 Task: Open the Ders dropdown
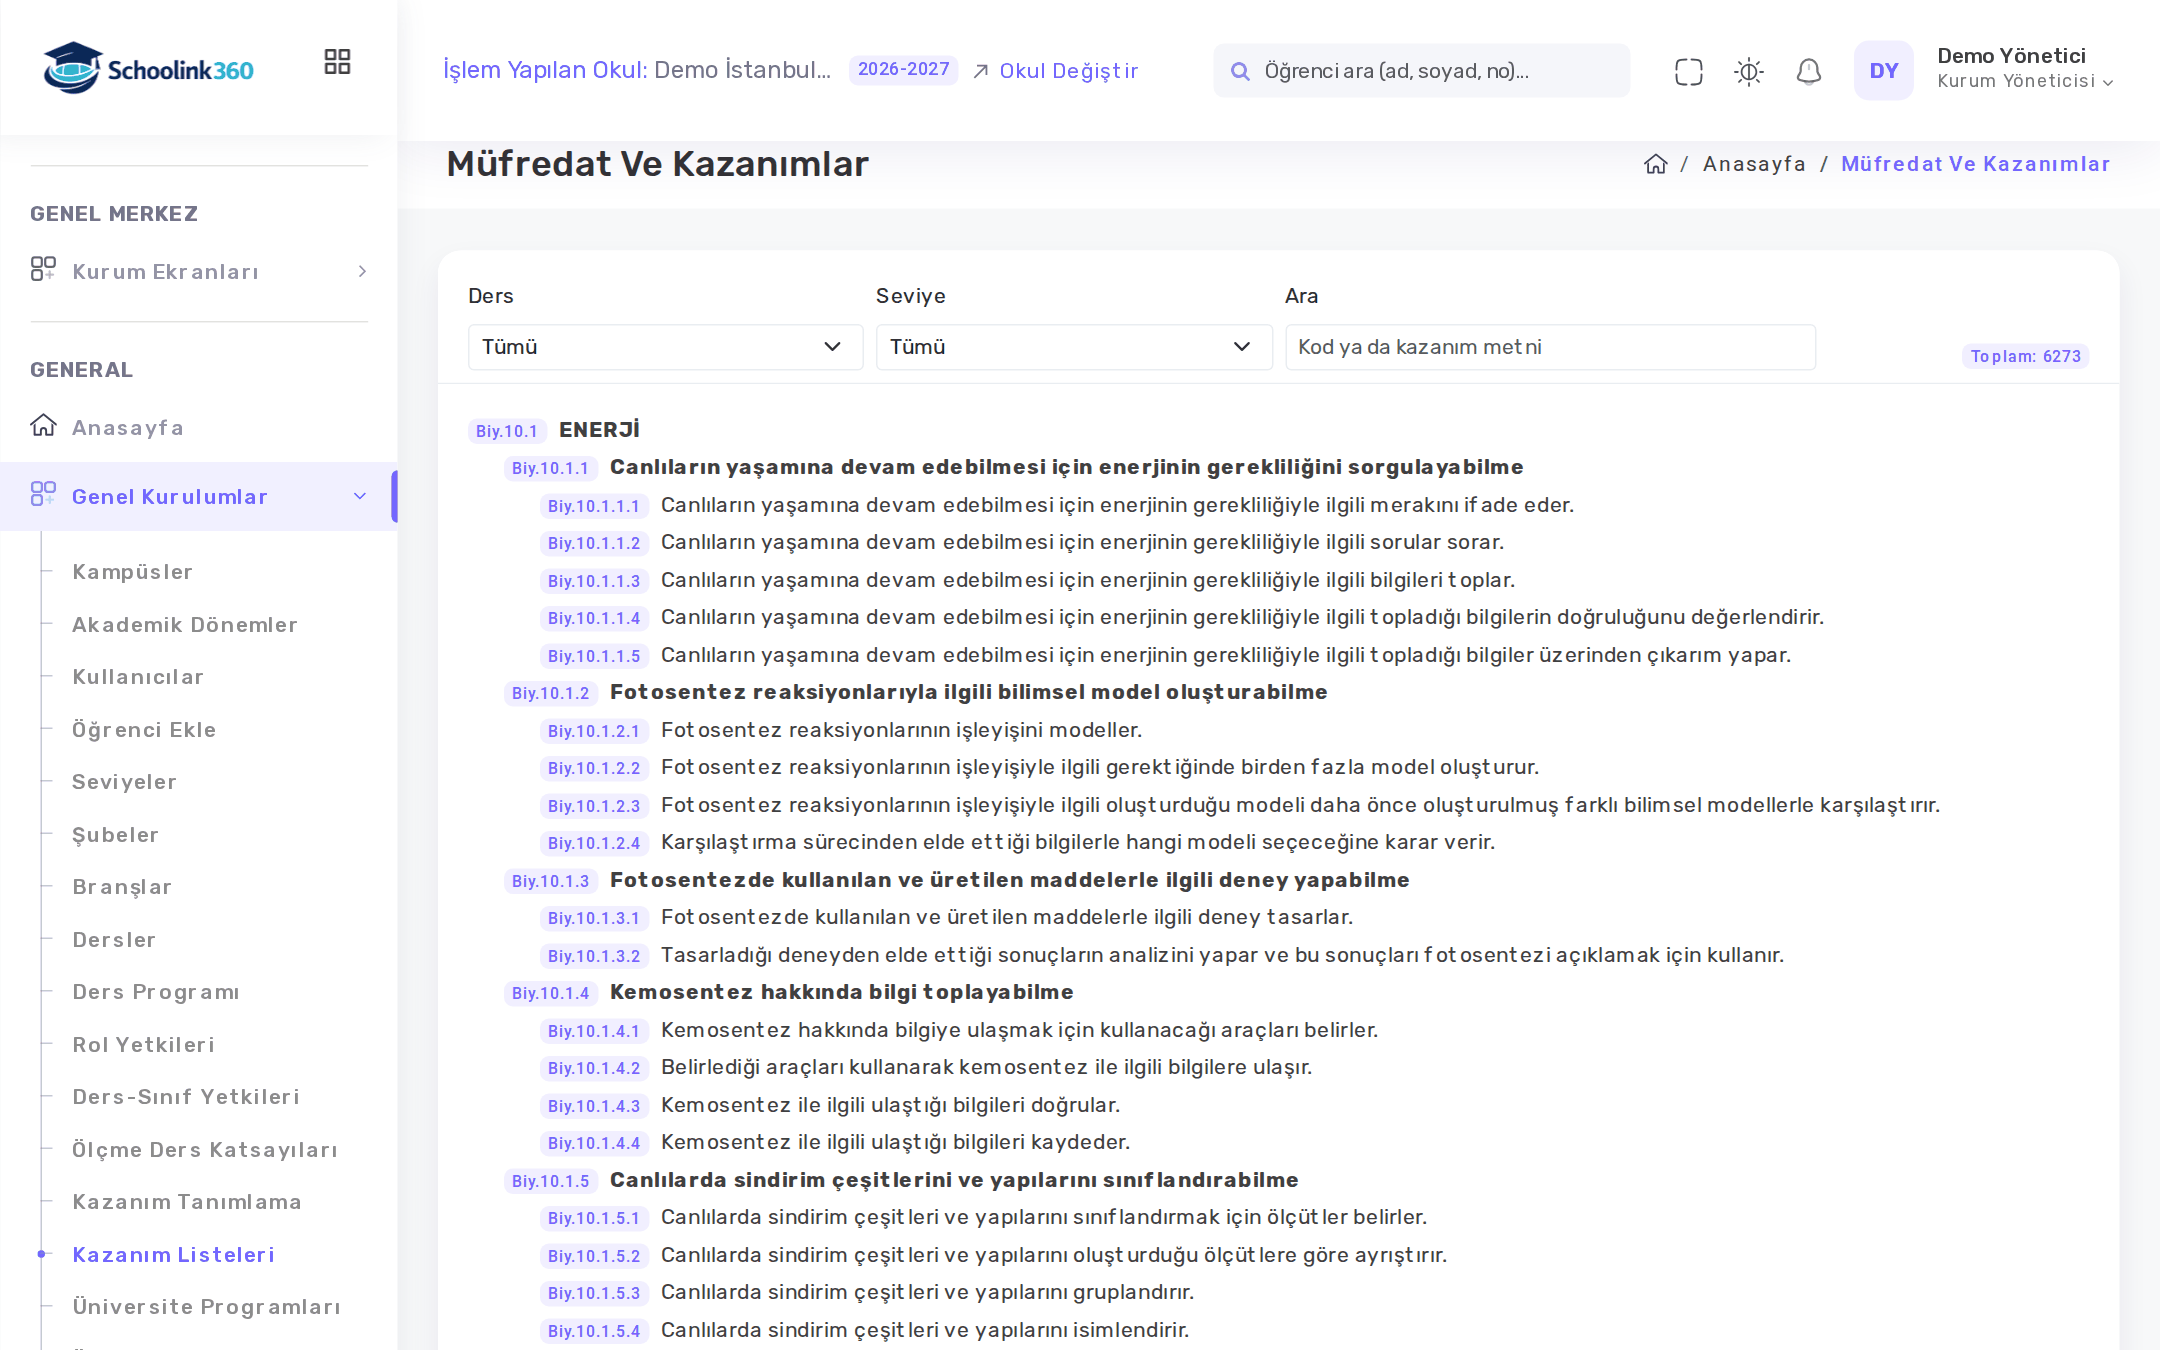[x=665, y=347]
